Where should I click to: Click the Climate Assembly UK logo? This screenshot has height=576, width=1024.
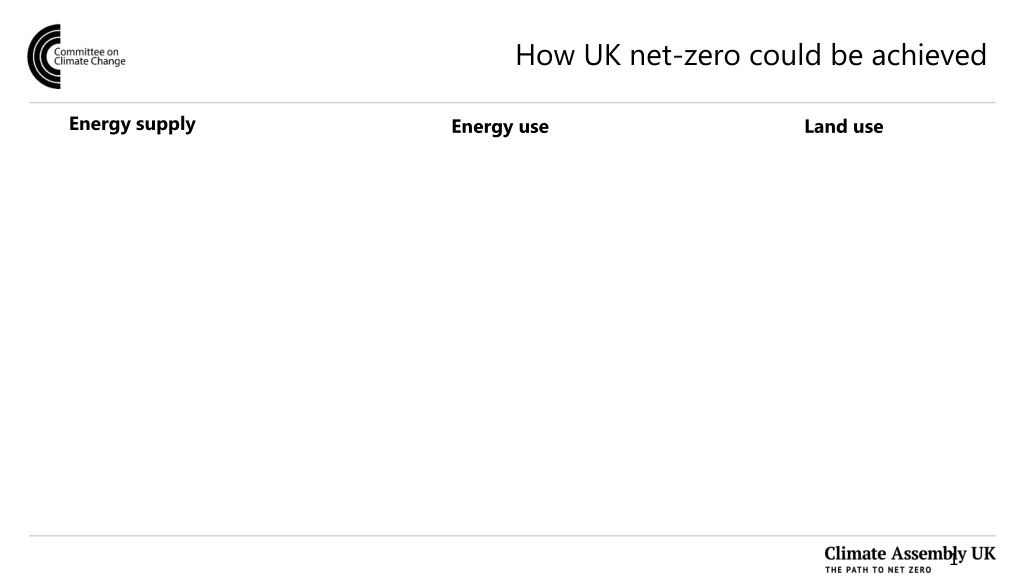pyautogui.click(x=910, y=559)
